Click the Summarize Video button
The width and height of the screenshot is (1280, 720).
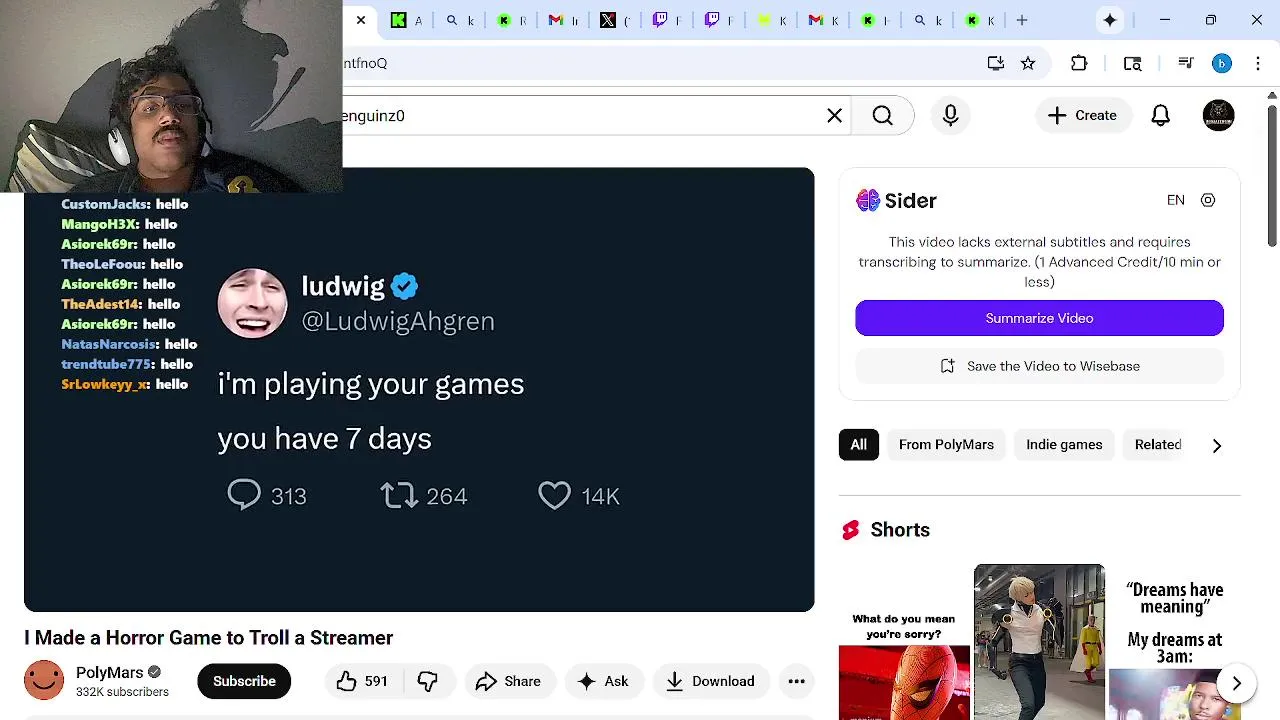(1039, 318)
